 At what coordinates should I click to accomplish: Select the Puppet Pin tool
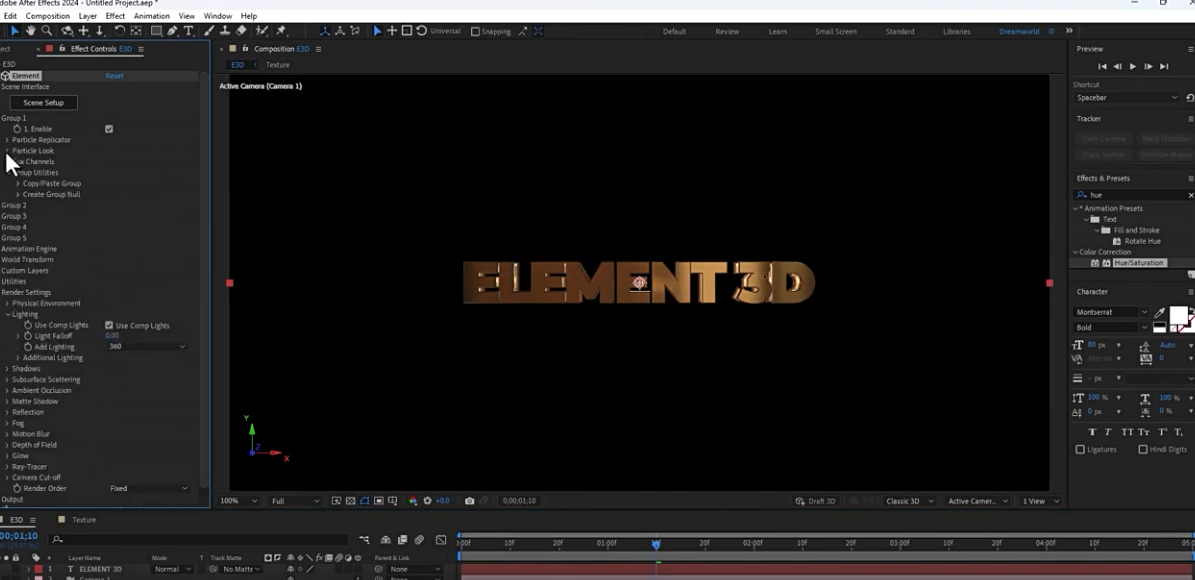281,31
